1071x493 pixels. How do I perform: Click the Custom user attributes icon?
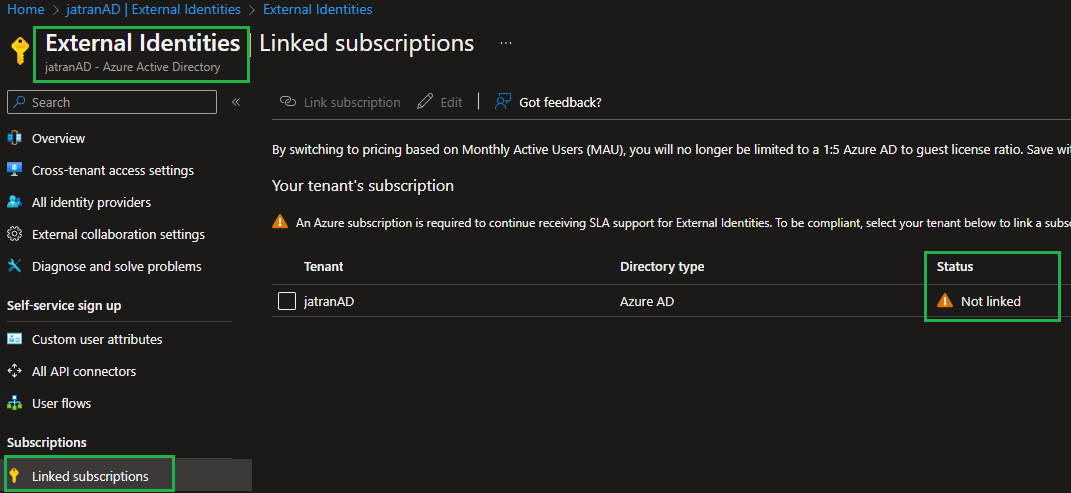(14, 339)
